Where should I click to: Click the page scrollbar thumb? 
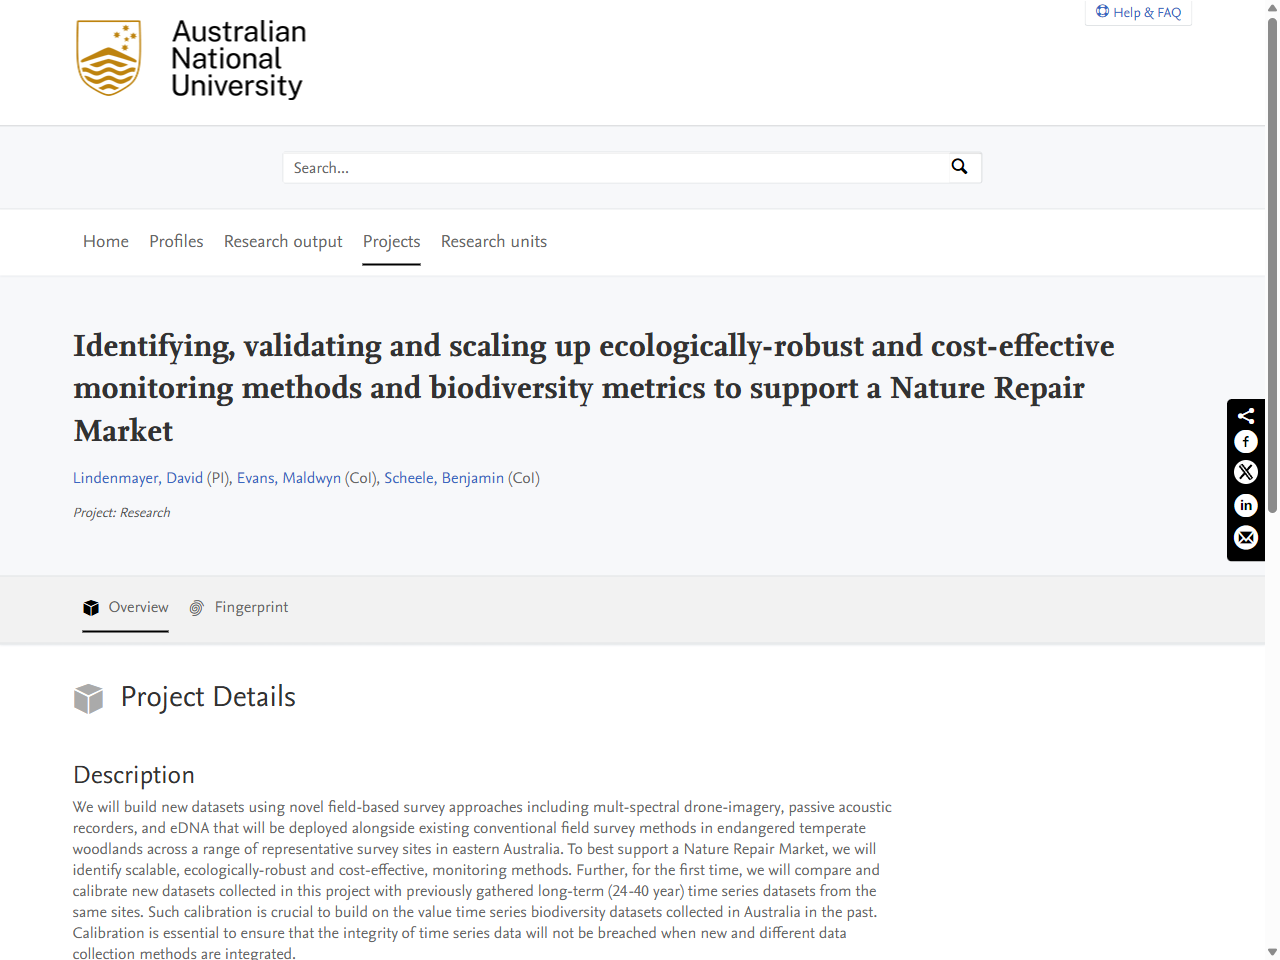tap(1272, 265)
